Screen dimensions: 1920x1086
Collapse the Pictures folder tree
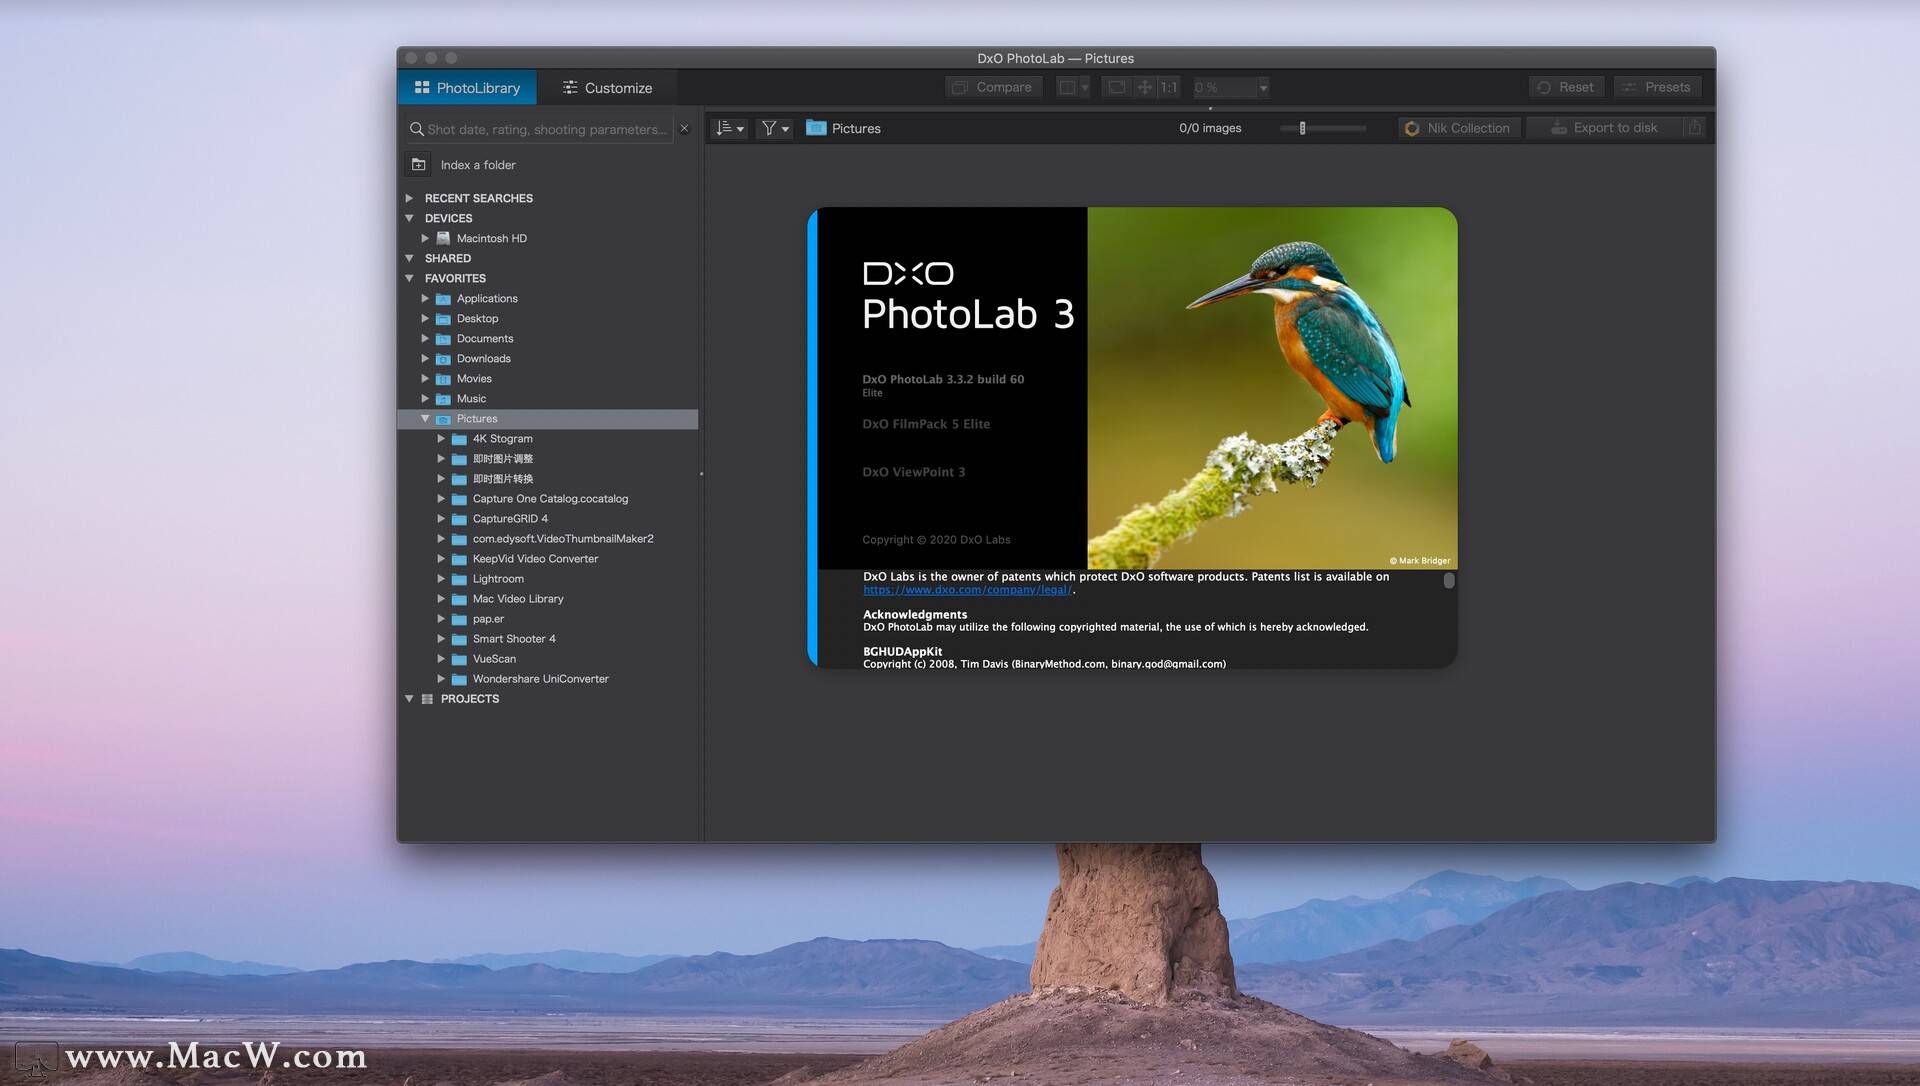click(x=425, y=419)
